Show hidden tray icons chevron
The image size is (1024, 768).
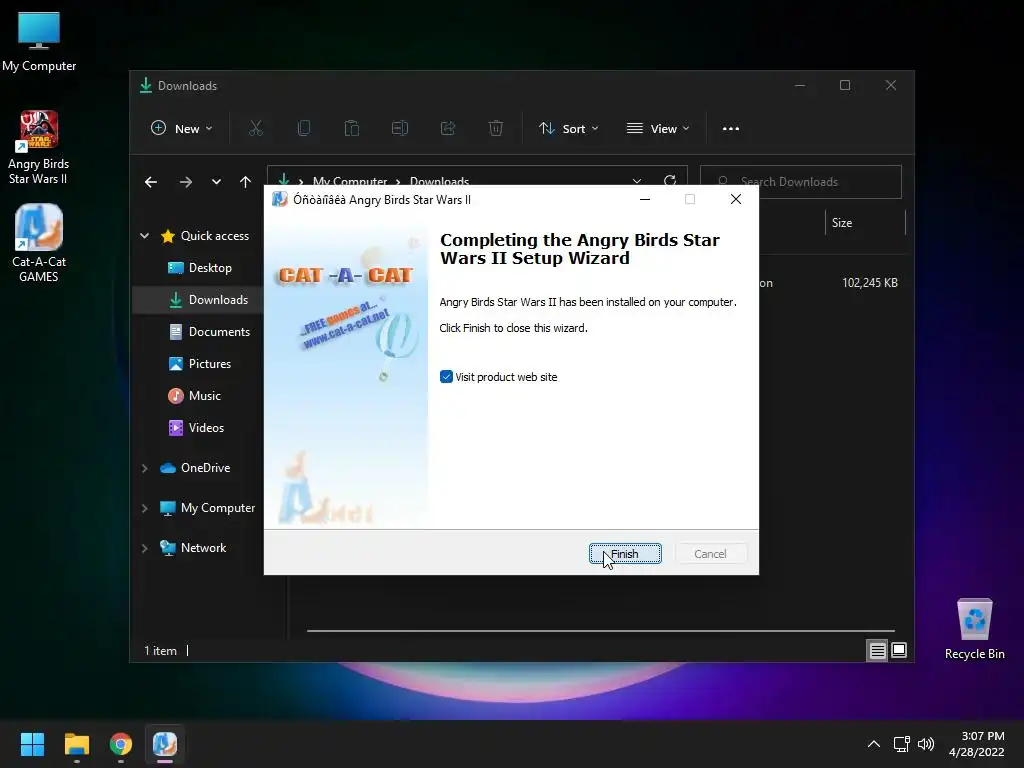coord(874,744)
